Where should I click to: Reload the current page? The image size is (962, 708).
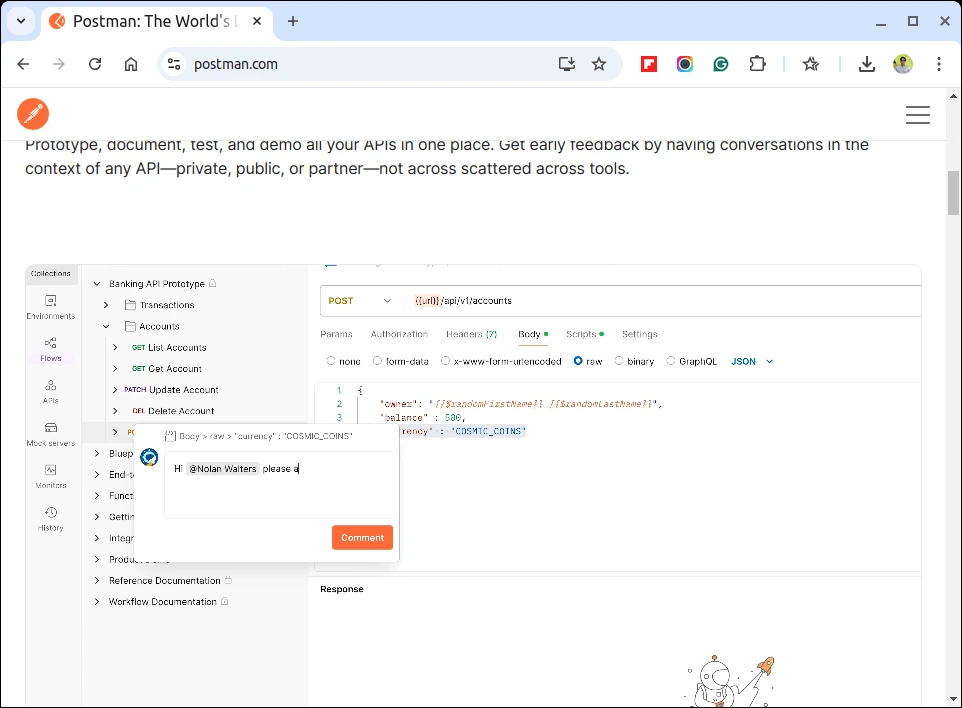pos(95,64)
